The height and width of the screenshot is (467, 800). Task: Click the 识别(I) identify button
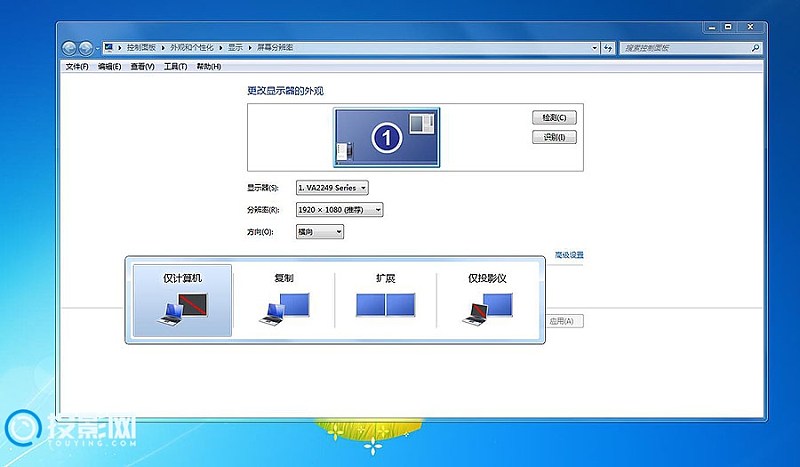554,137
